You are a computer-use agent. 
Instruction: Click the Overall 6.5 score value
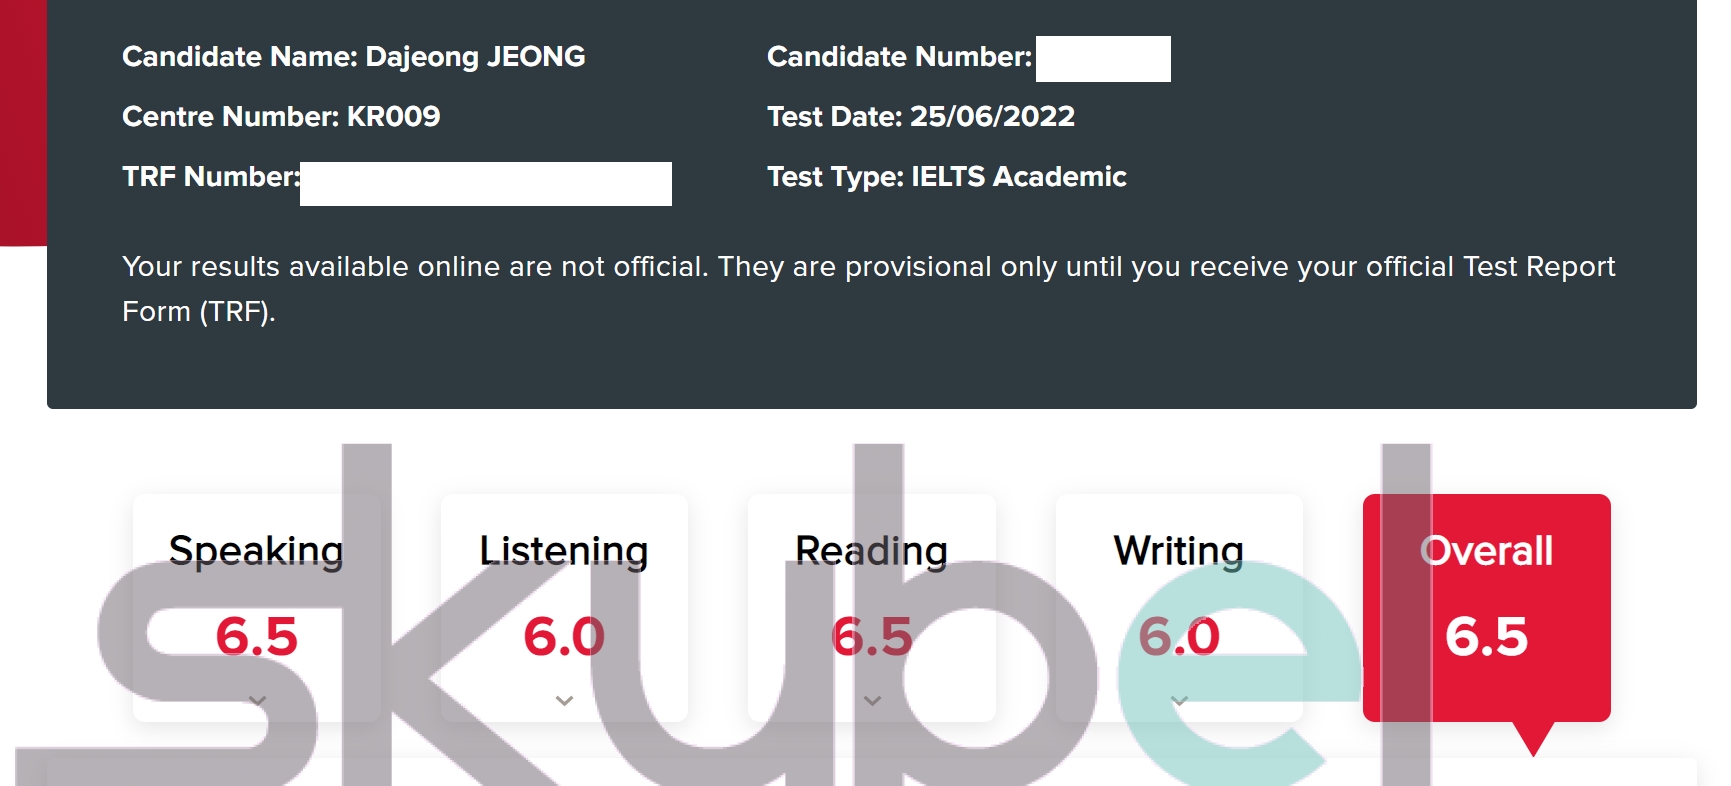pos(1487,637)
